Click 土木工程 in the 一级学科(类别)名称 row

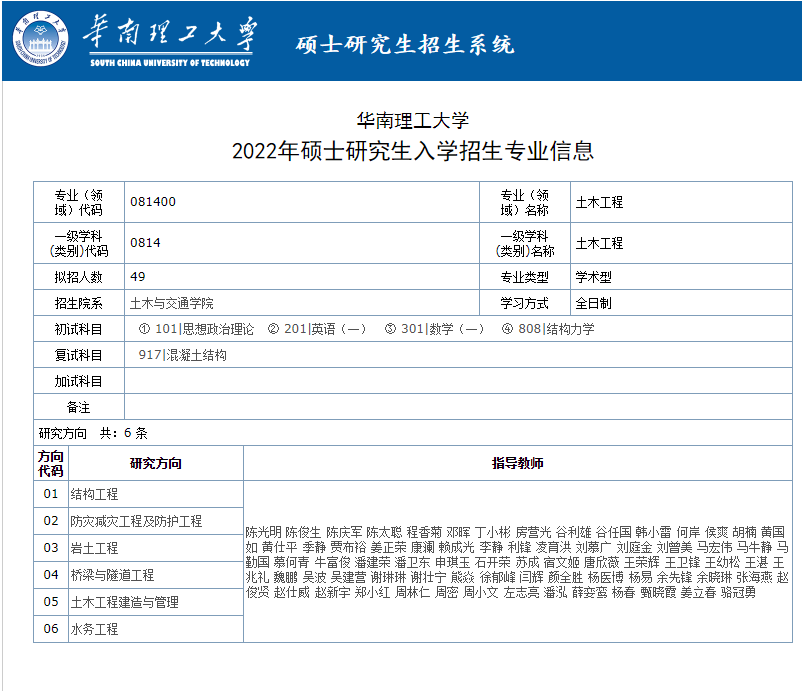click(x=599, y=243)
